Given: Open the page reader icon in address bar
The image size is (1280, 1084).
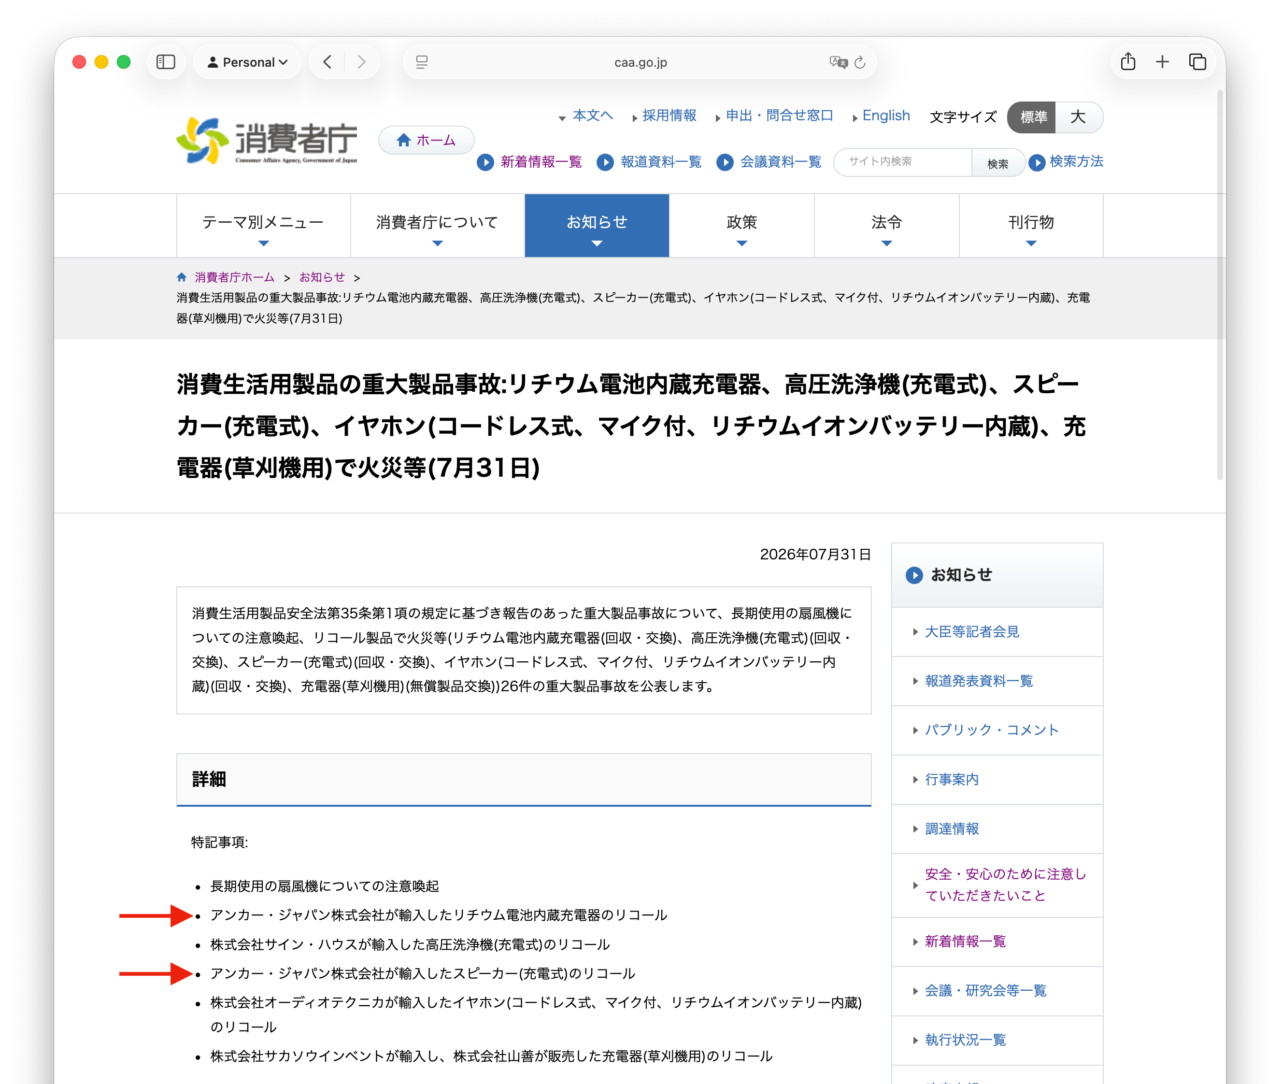Looking at the screenshot, I should click(422, 62).
